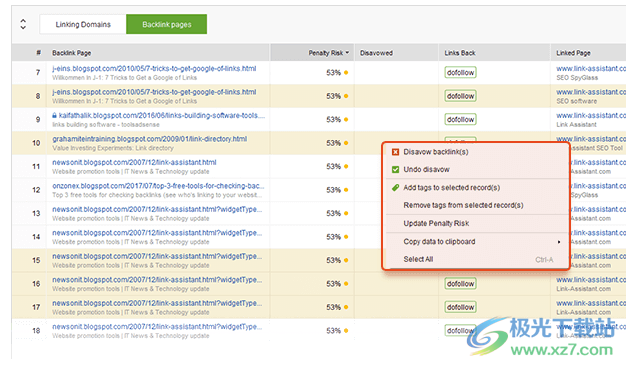
Task: Click 'SEO SpyGlass' text in row 7
Action: tap(577, 78)
